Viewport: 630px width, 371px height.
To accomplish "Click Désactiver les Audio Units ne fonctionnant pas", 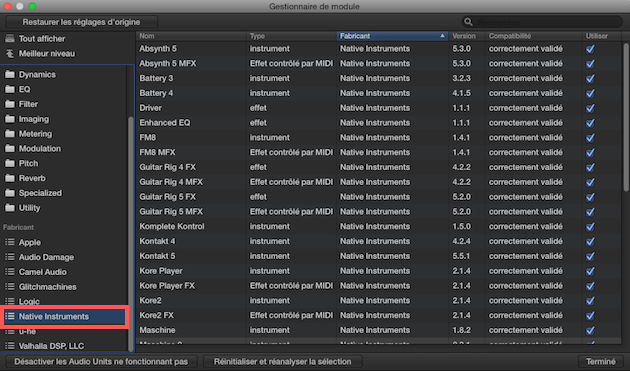I will coord(101,361).
